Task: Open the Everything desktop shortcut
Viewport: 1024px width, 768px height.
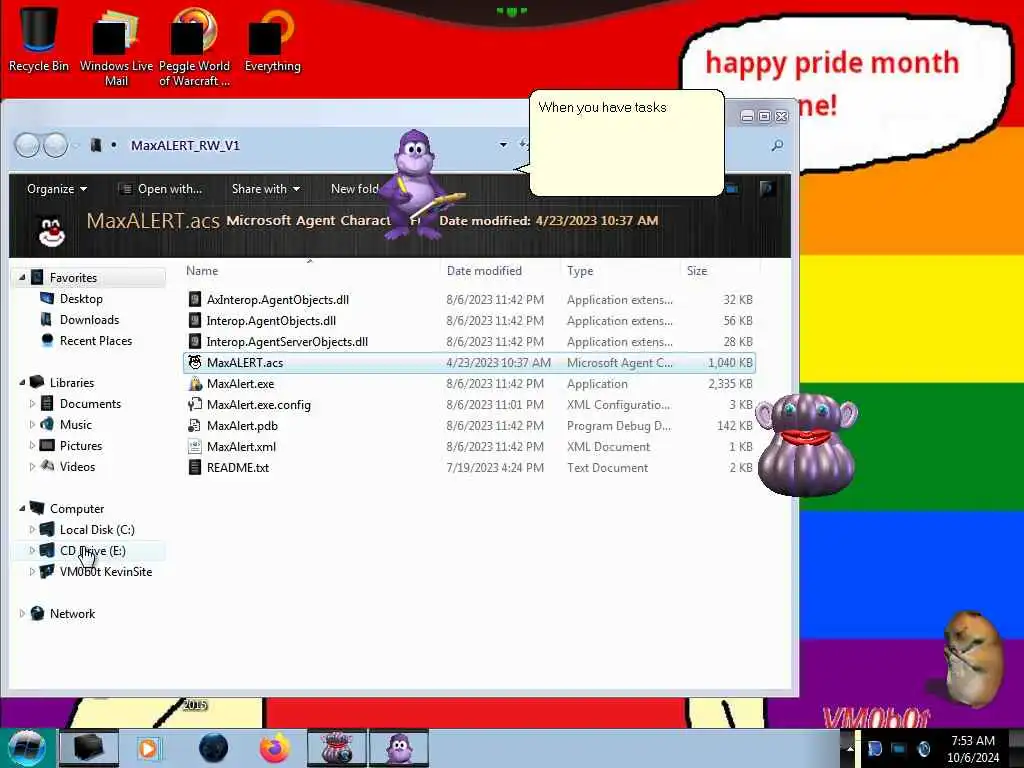Action: 272,38
